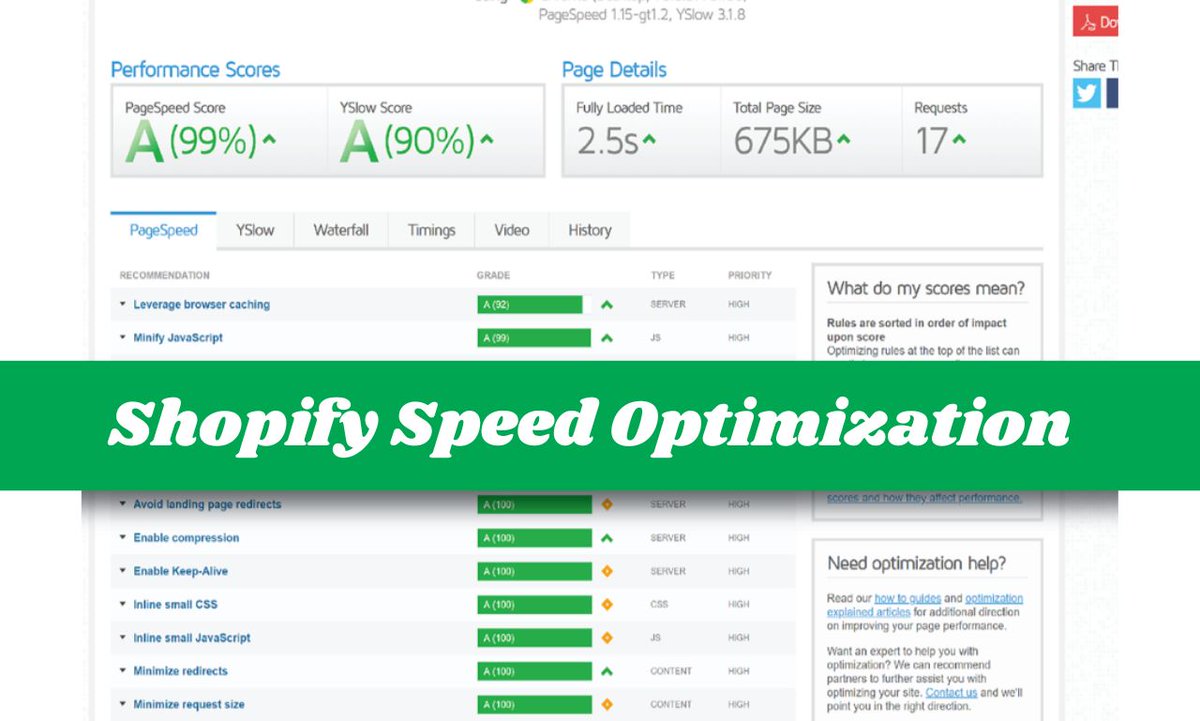Click orange diamond for Inline small CSS
1200x721 pixels.
point(607,605)
